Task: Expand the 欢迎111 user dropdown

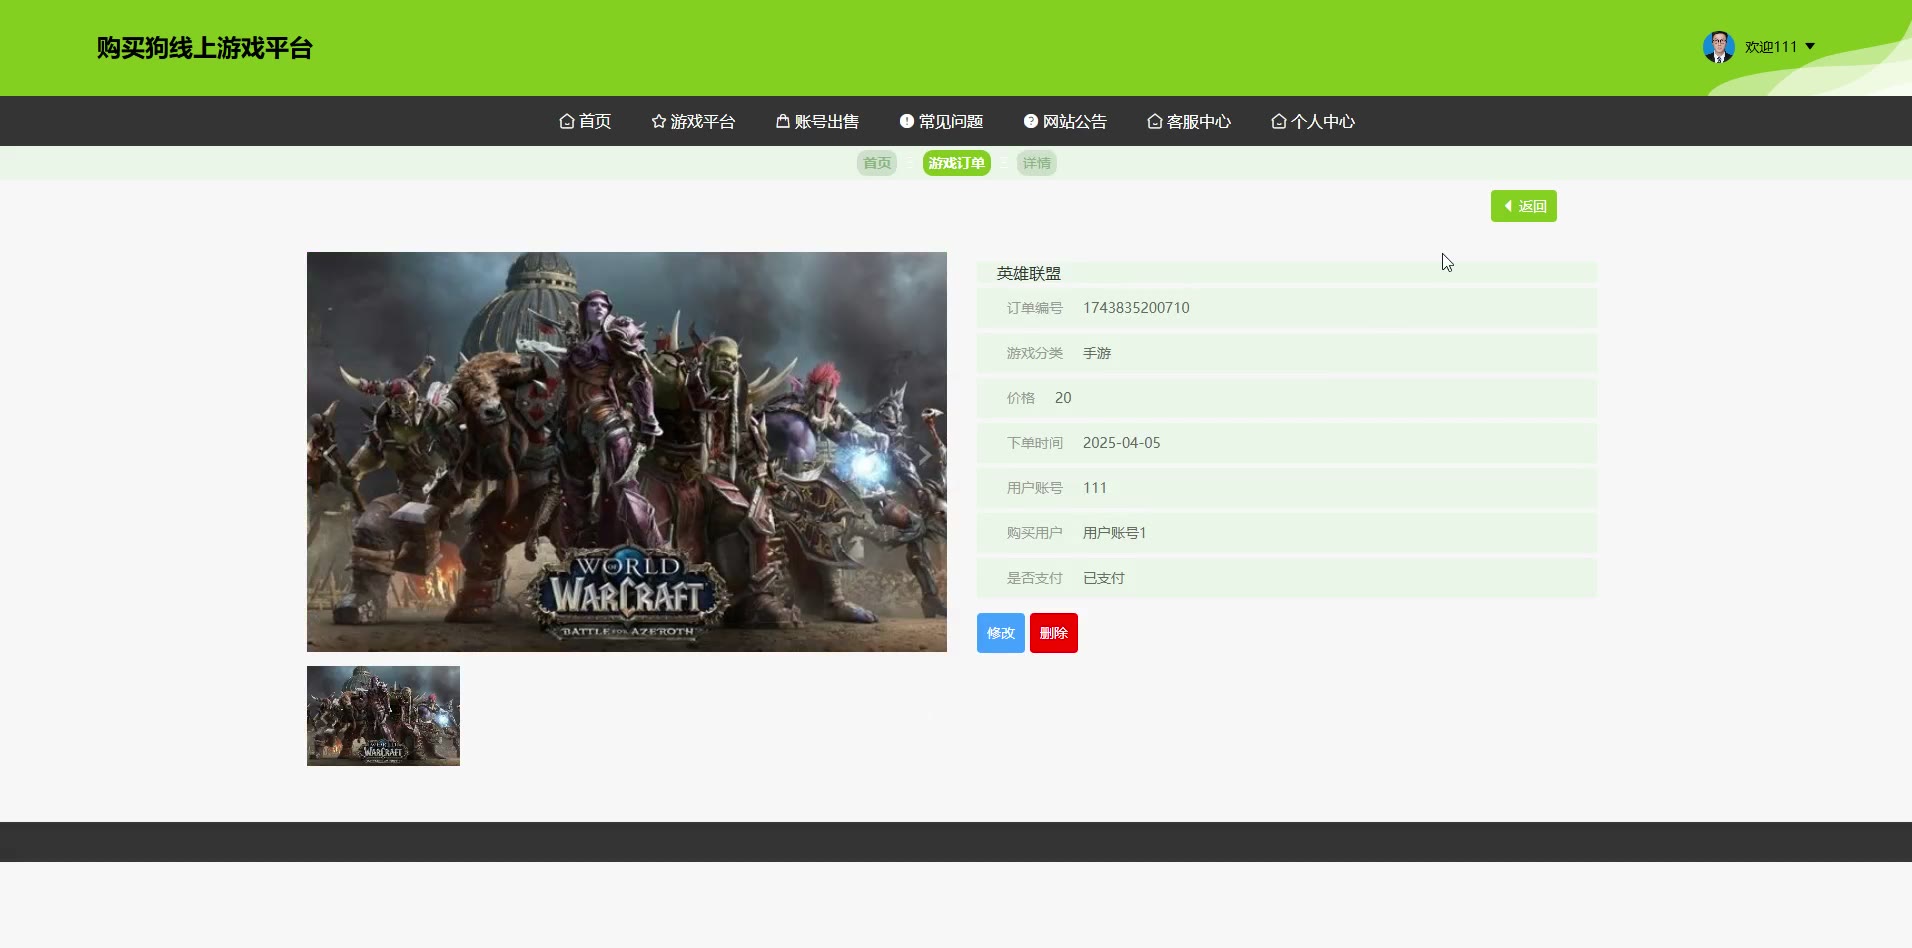Action: pos(1780,47)
